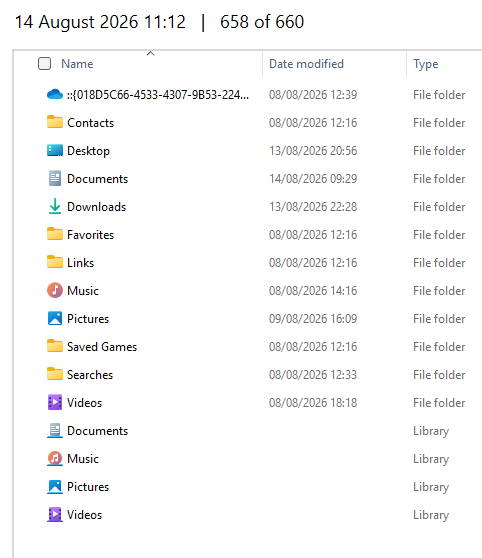The image size is (482, 558).
Task: Select the Saved Games folder name
Action: 102,347
